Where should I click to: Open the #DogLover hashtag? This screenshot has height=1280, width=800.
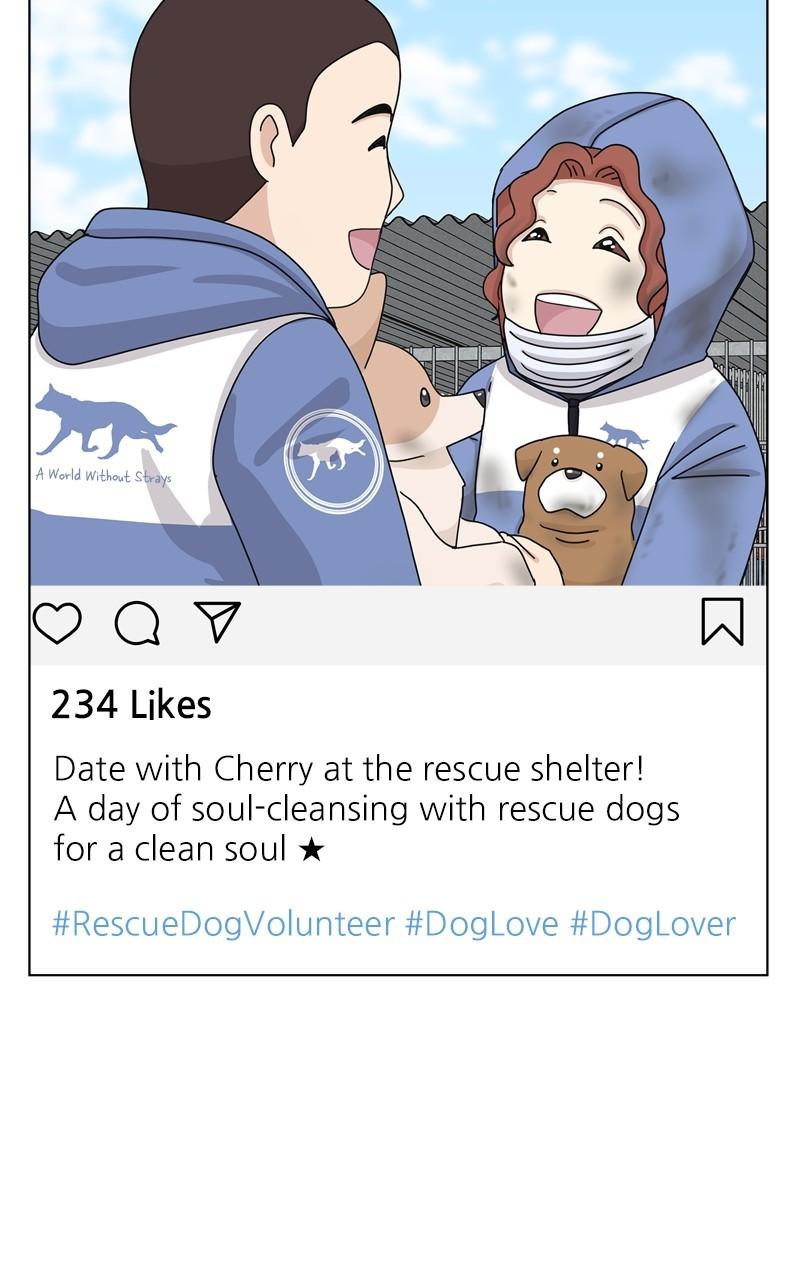(652, 923)
